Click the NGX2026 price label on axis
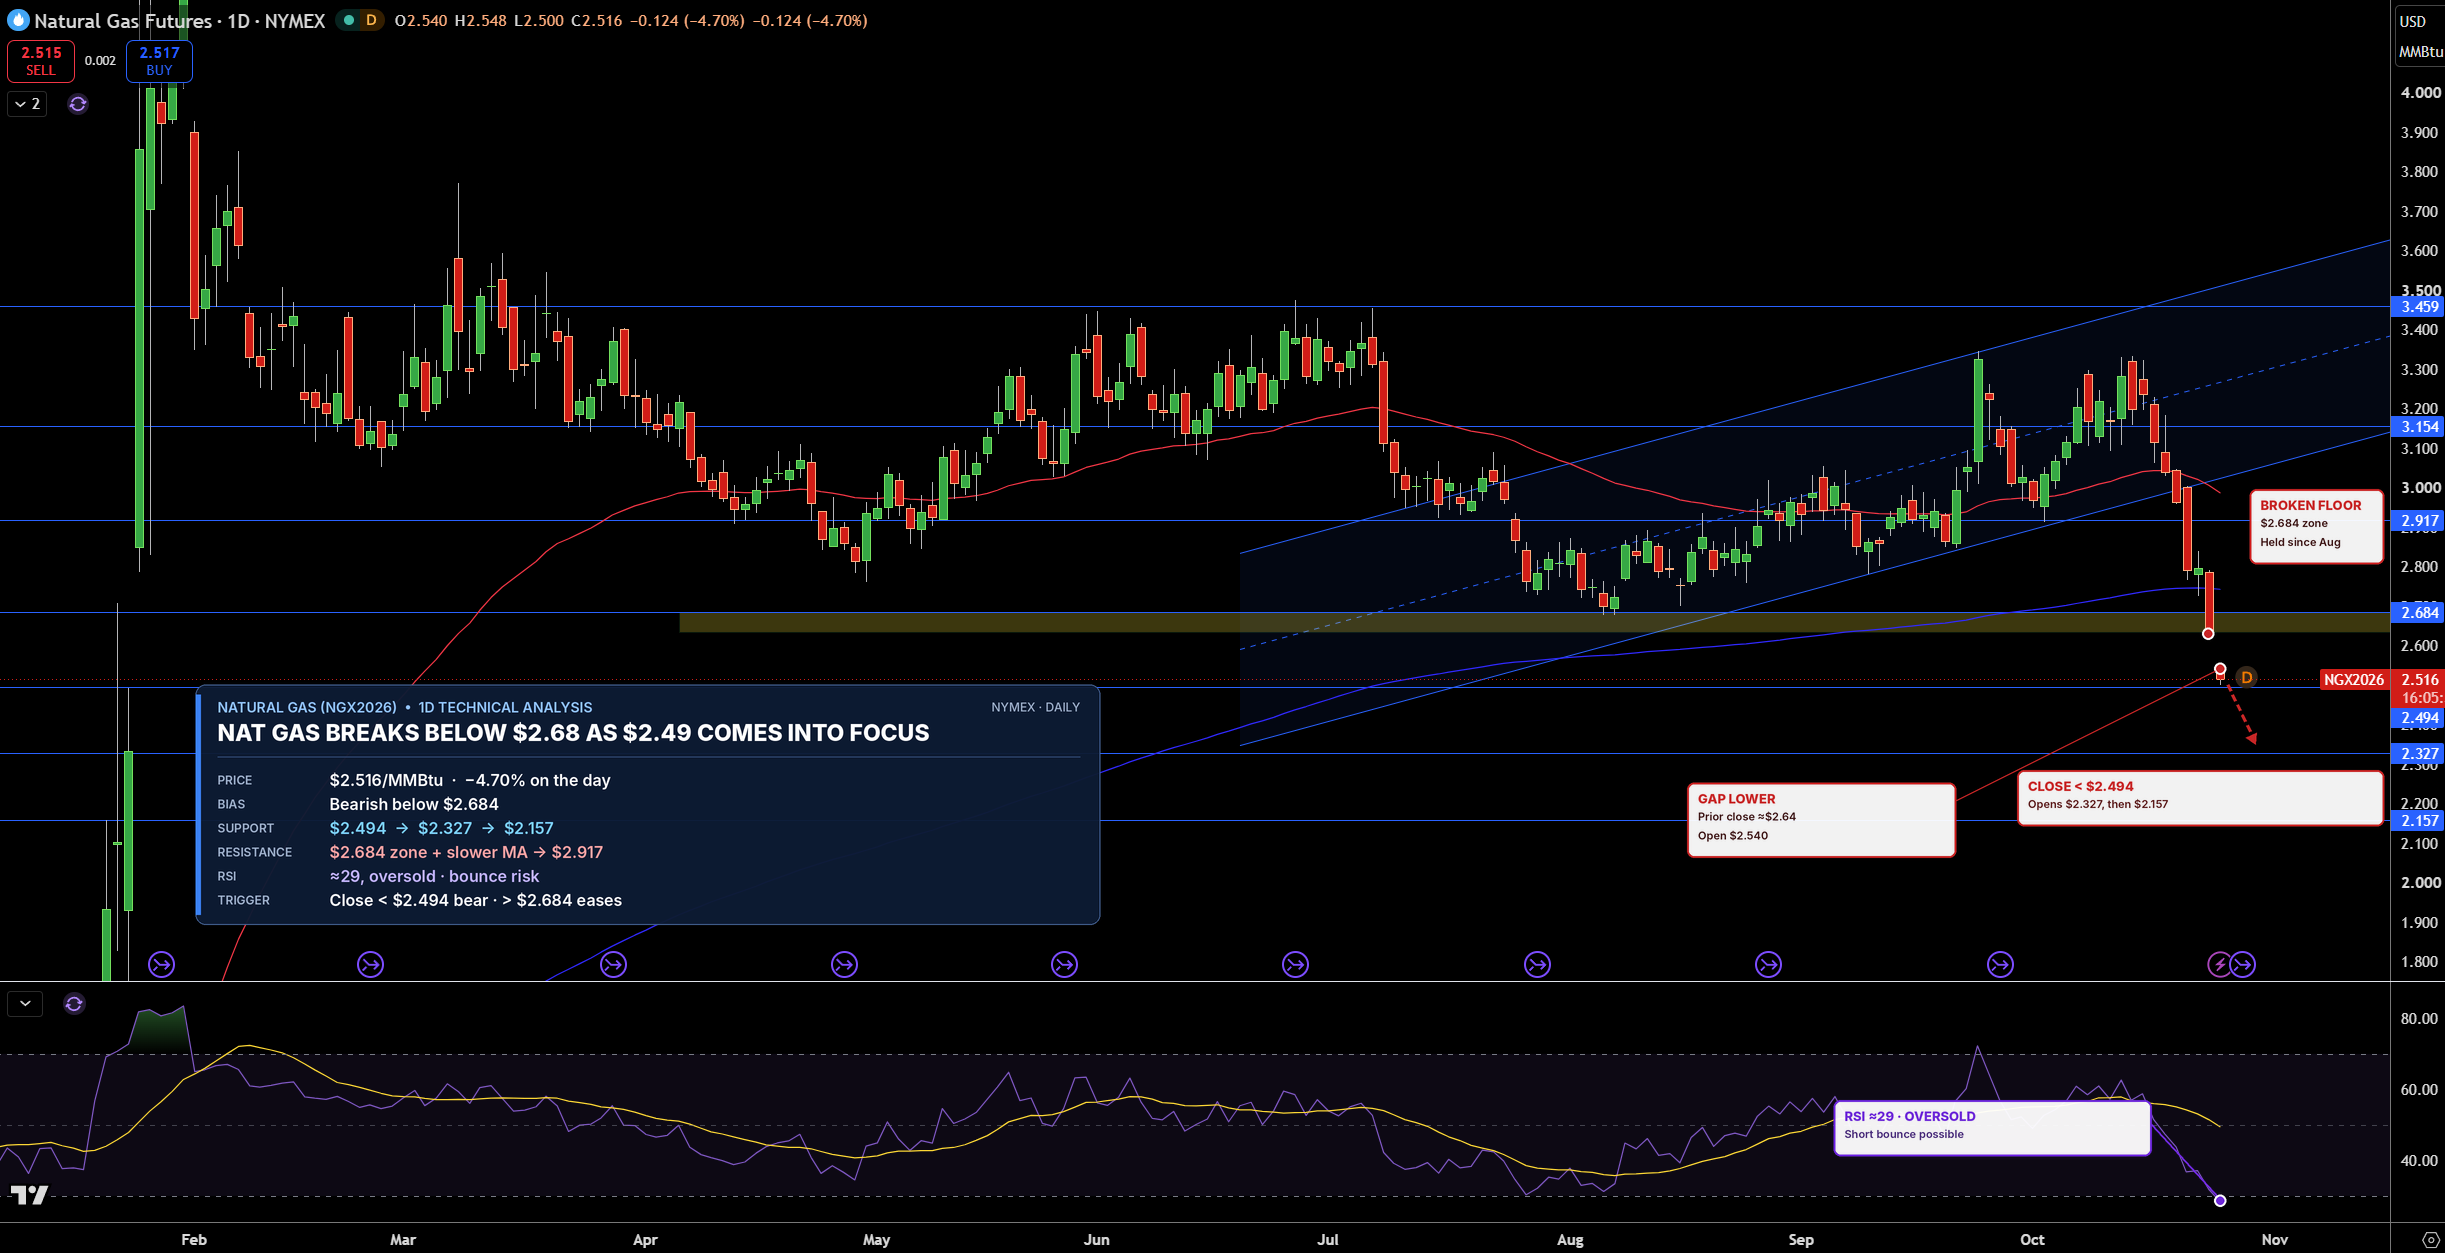 [x=2354, y=680]
